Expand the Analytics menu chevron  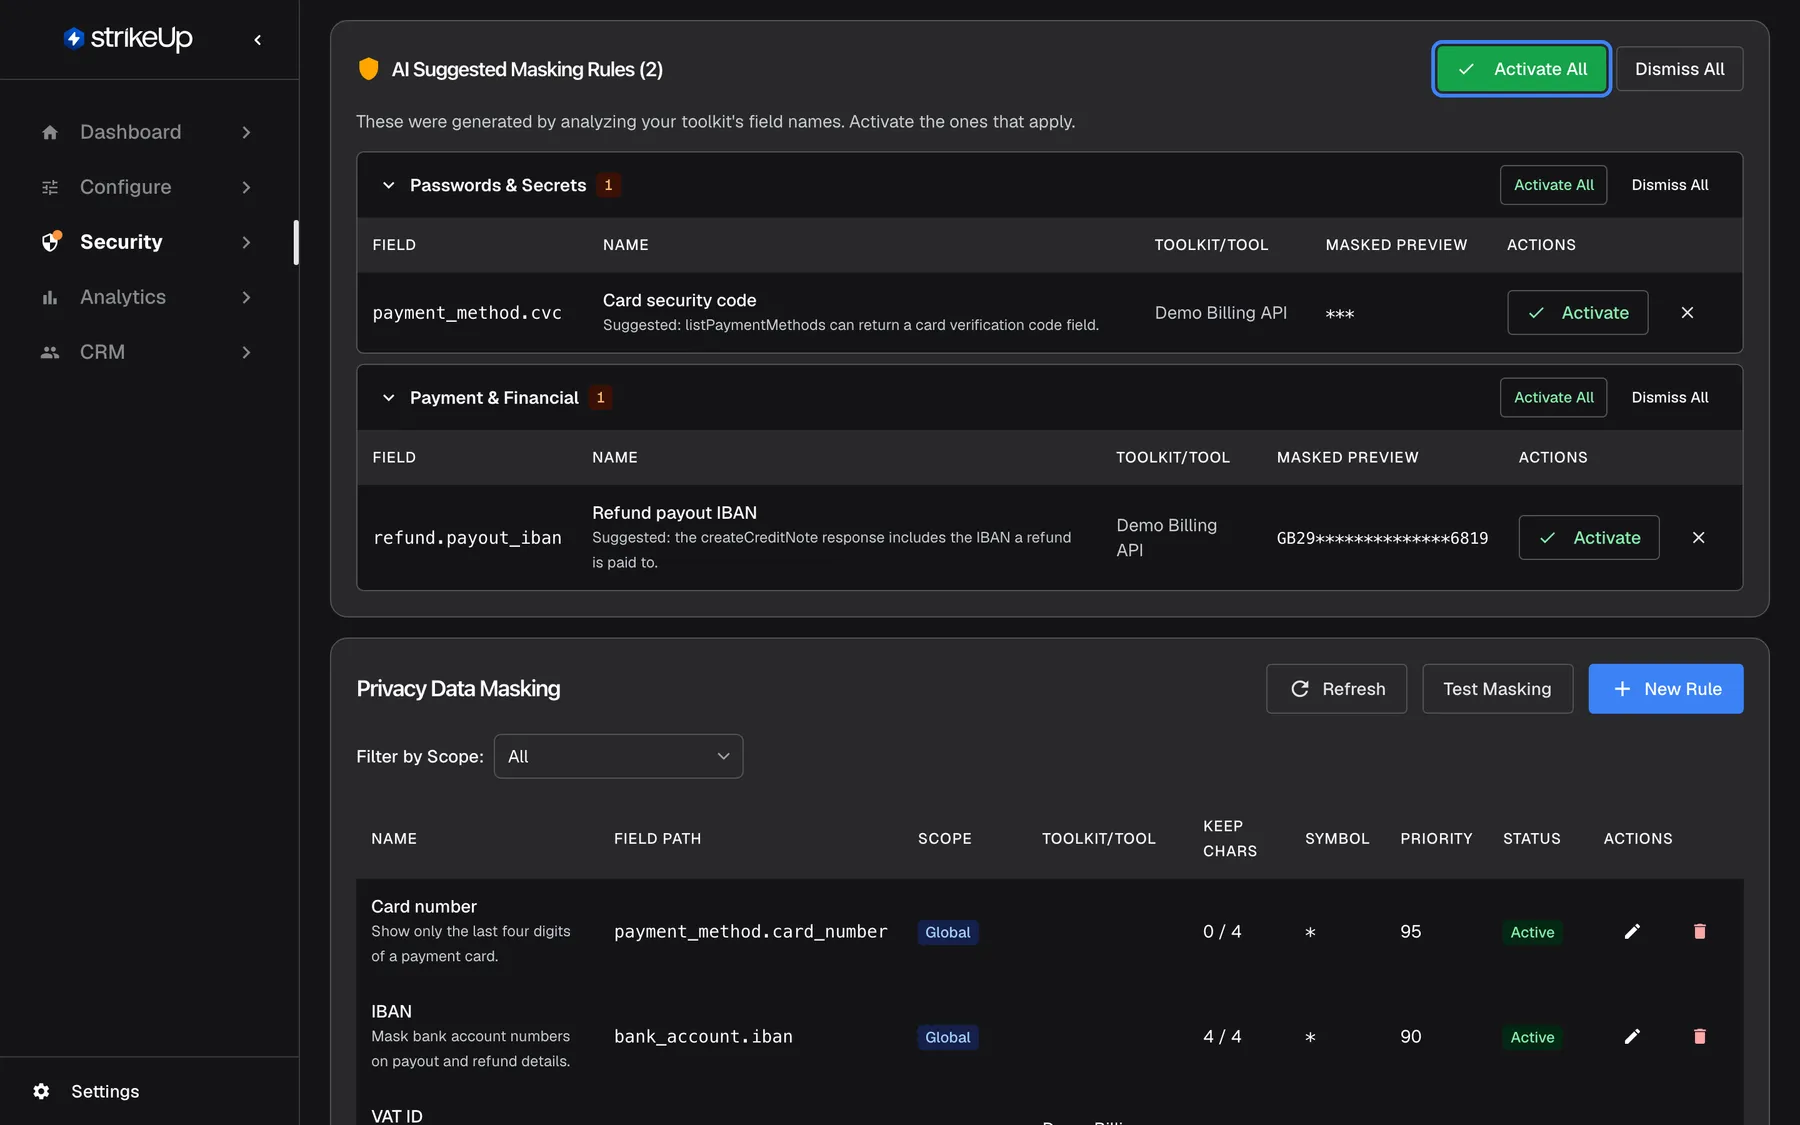point(246,297)
